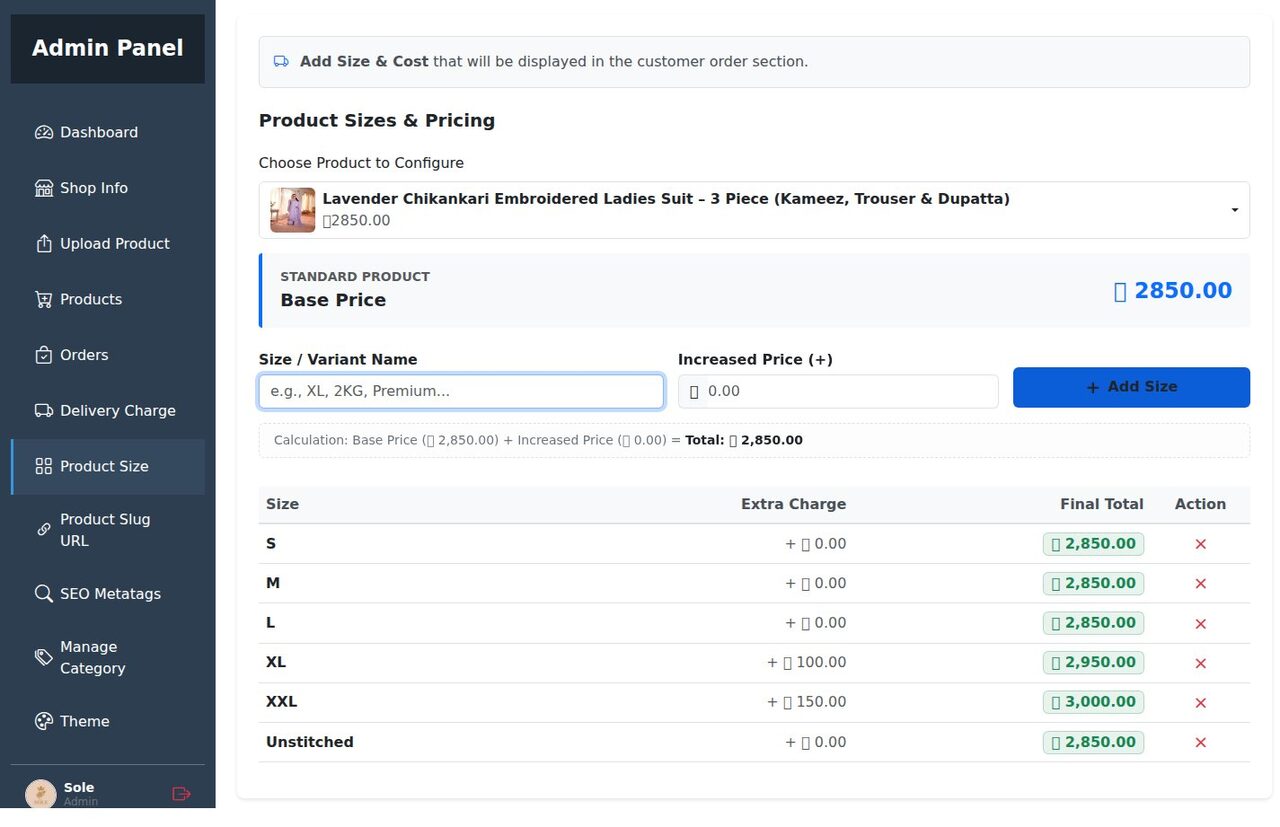Click the XL extra charge 100.00 cell

pos(806,662)
